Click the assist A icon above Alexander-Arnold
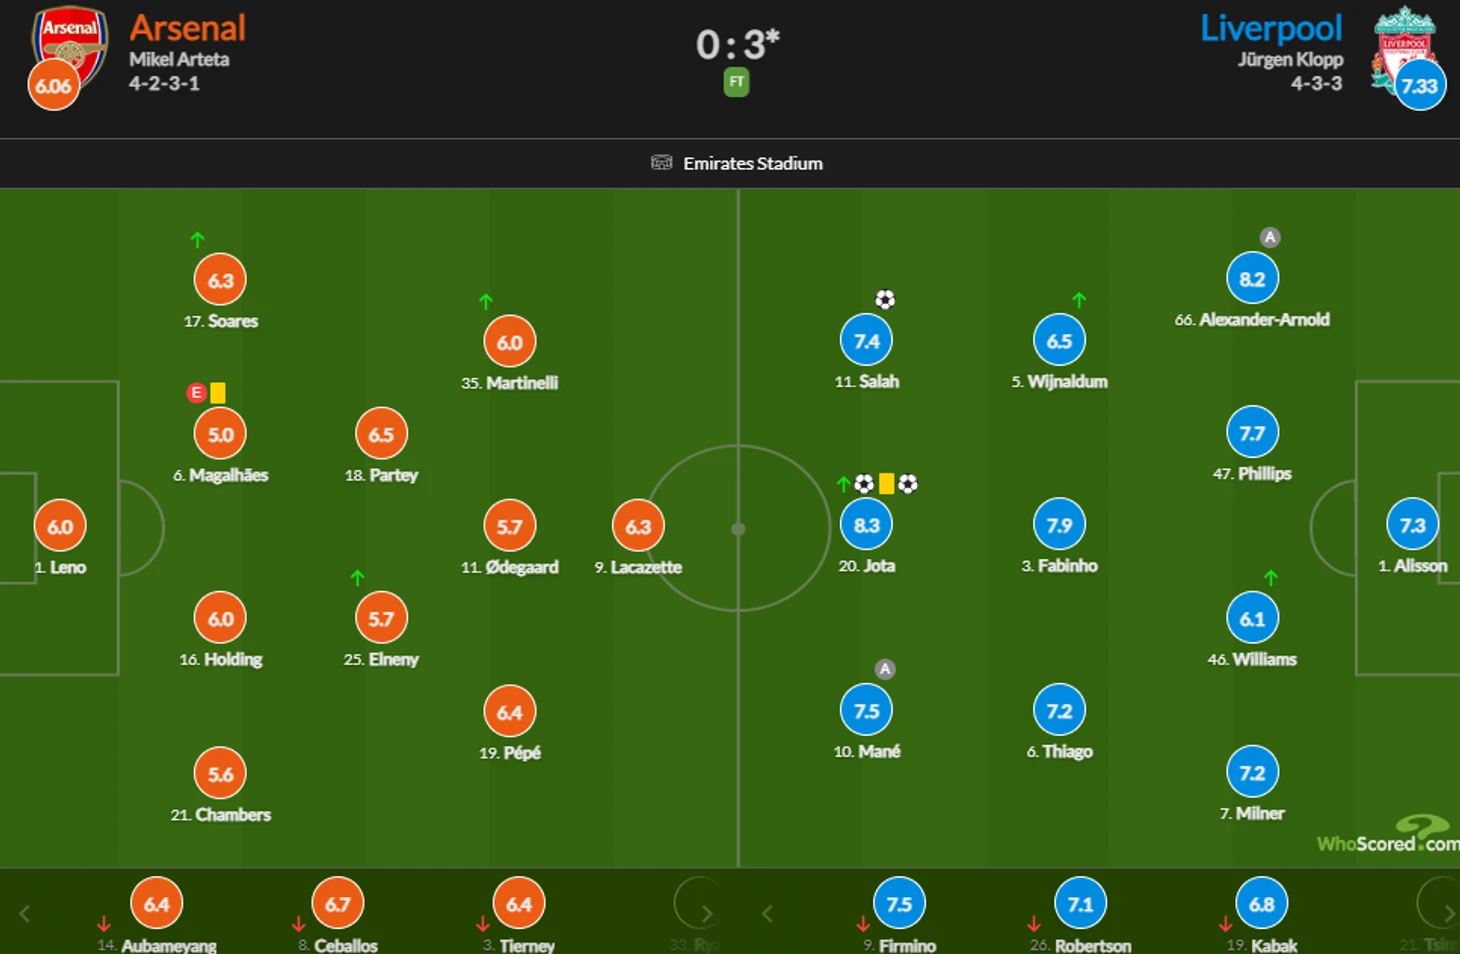This screenshot has width=1460, height=954. tap(1270, 237)
